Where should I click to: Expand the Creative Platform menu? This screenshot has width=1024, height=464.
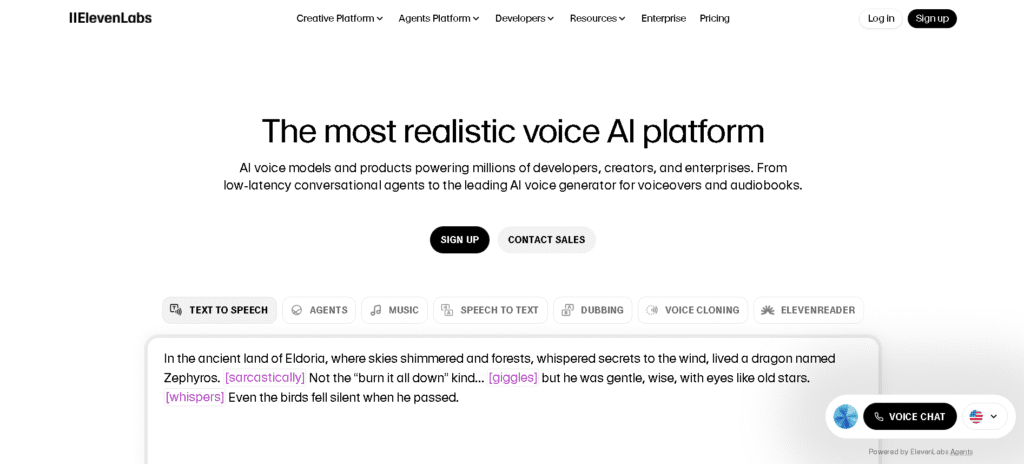click(339, 18)
